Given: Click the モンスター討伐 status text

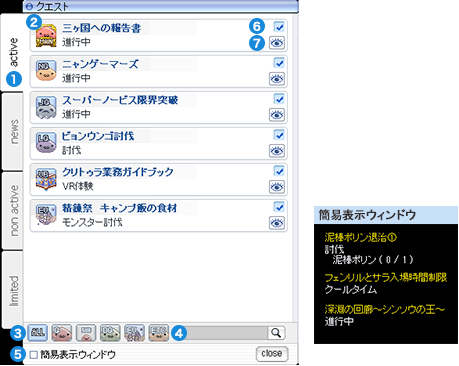Looking at the screenshot, I should coord(92,222).
